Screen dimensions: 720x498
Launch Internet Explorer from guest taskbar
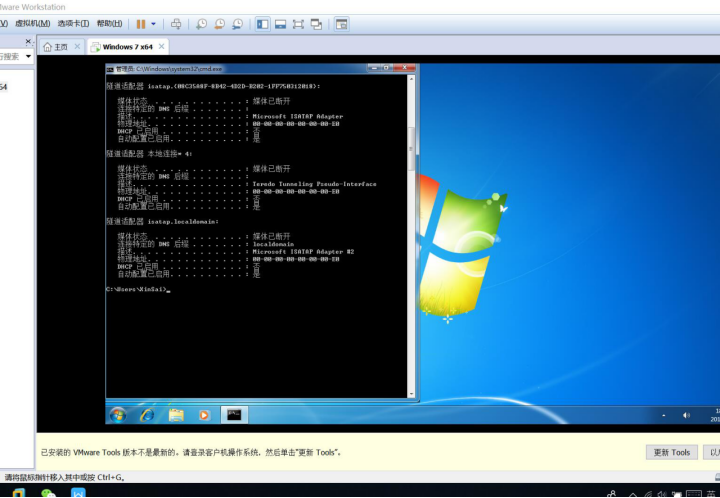(147, 415)
